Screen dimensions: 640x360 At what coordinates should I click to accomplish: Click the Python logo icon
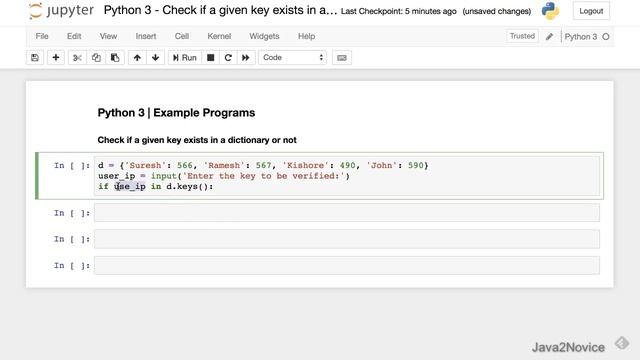[550, 11]
